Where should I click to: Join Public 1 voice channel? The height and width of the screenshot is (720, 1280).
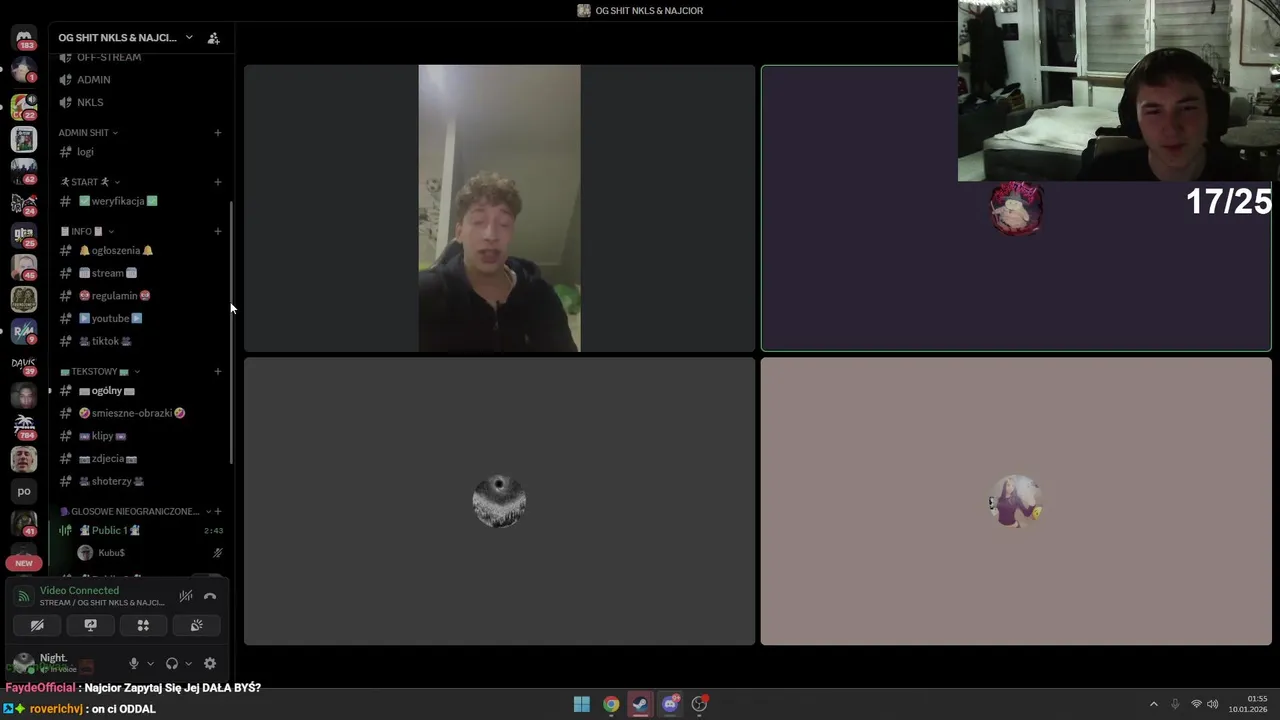click(140, 530)
